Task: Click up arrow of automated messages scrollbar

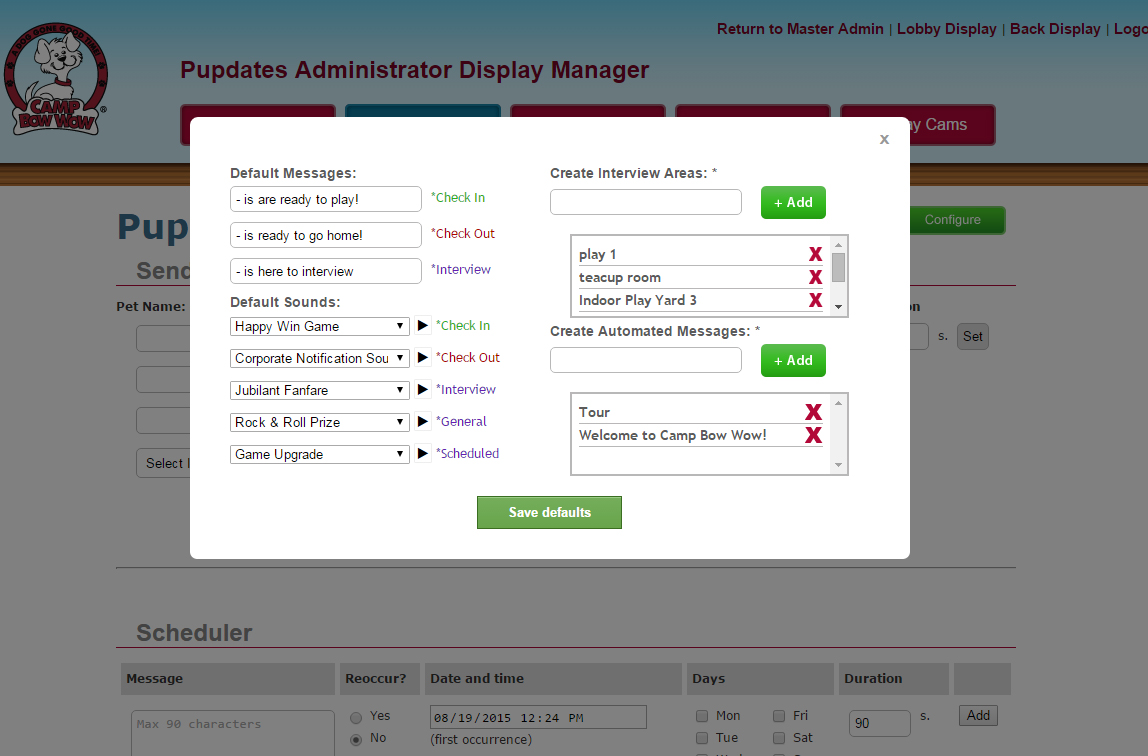Action: point(838,403)
